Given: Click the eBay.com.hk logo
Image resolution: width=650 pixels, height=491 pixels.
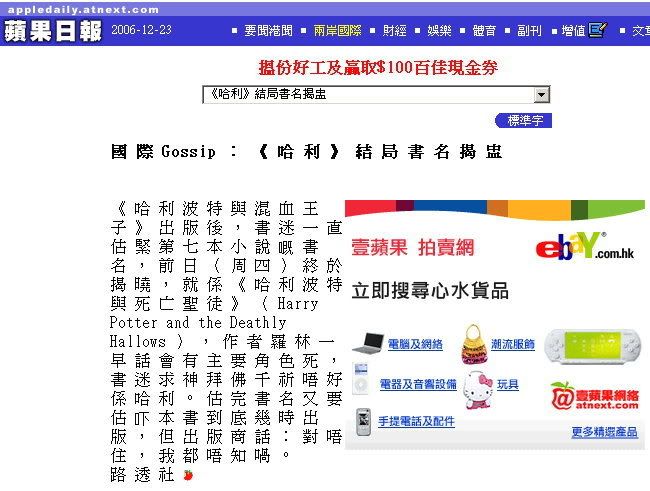Looking at the screenshot, I should pos(585,246).
